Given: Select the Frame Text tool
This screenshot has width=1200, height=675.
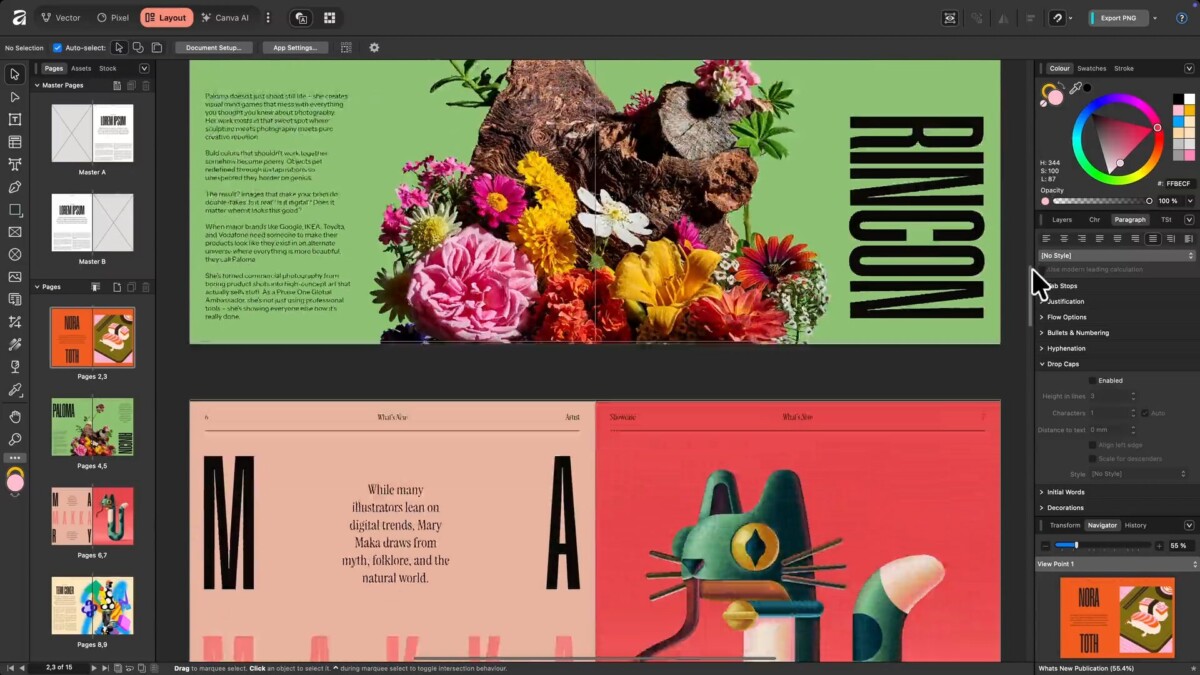Looking at the screenshot, I should [x=15, y=120].
